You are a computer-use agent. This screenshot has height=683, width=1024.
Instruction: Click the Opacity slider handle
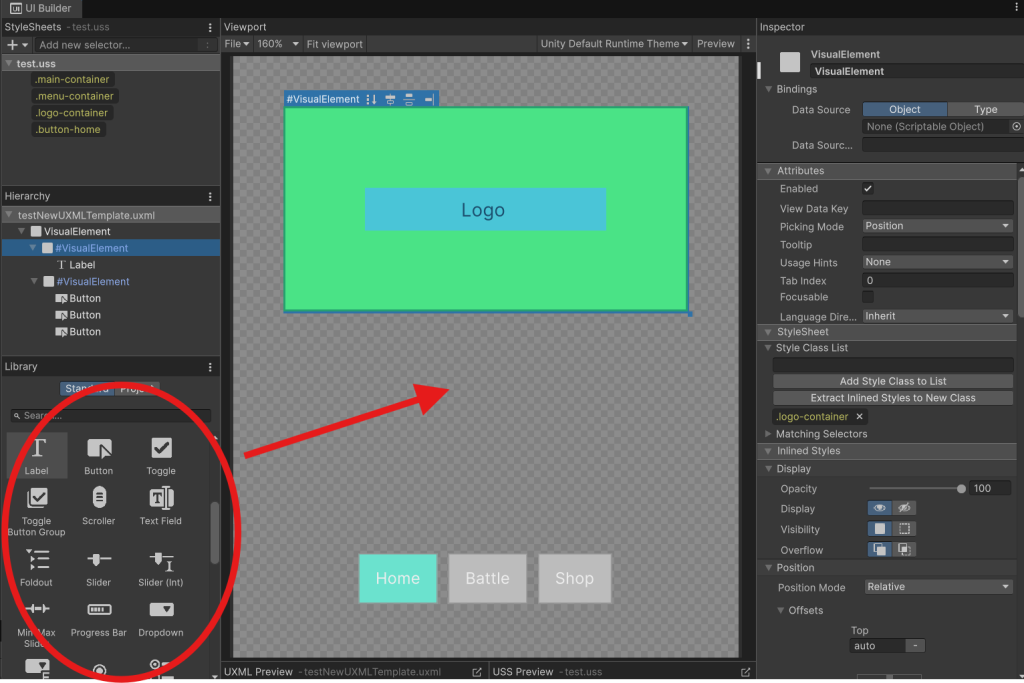click(961, 489)
